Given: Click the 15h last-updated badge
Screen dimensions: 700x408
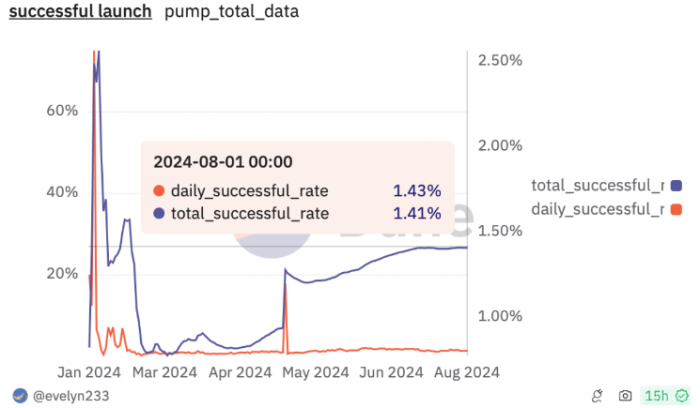Looking at the screenshot, I should [x=655, y=396].
